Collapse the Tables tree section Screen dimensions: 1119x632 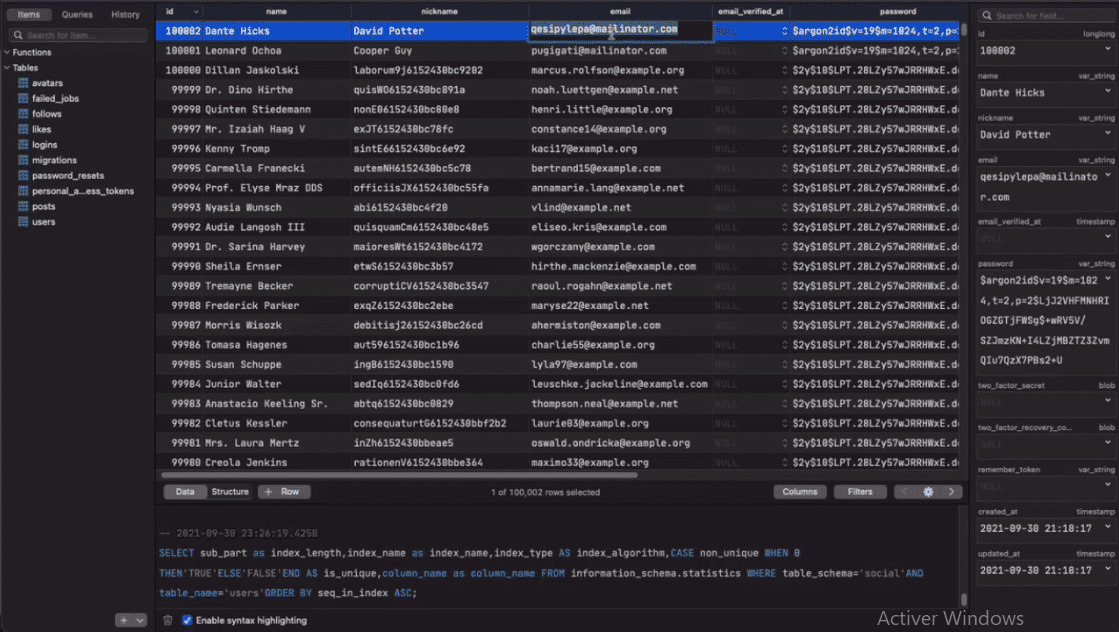7,68
